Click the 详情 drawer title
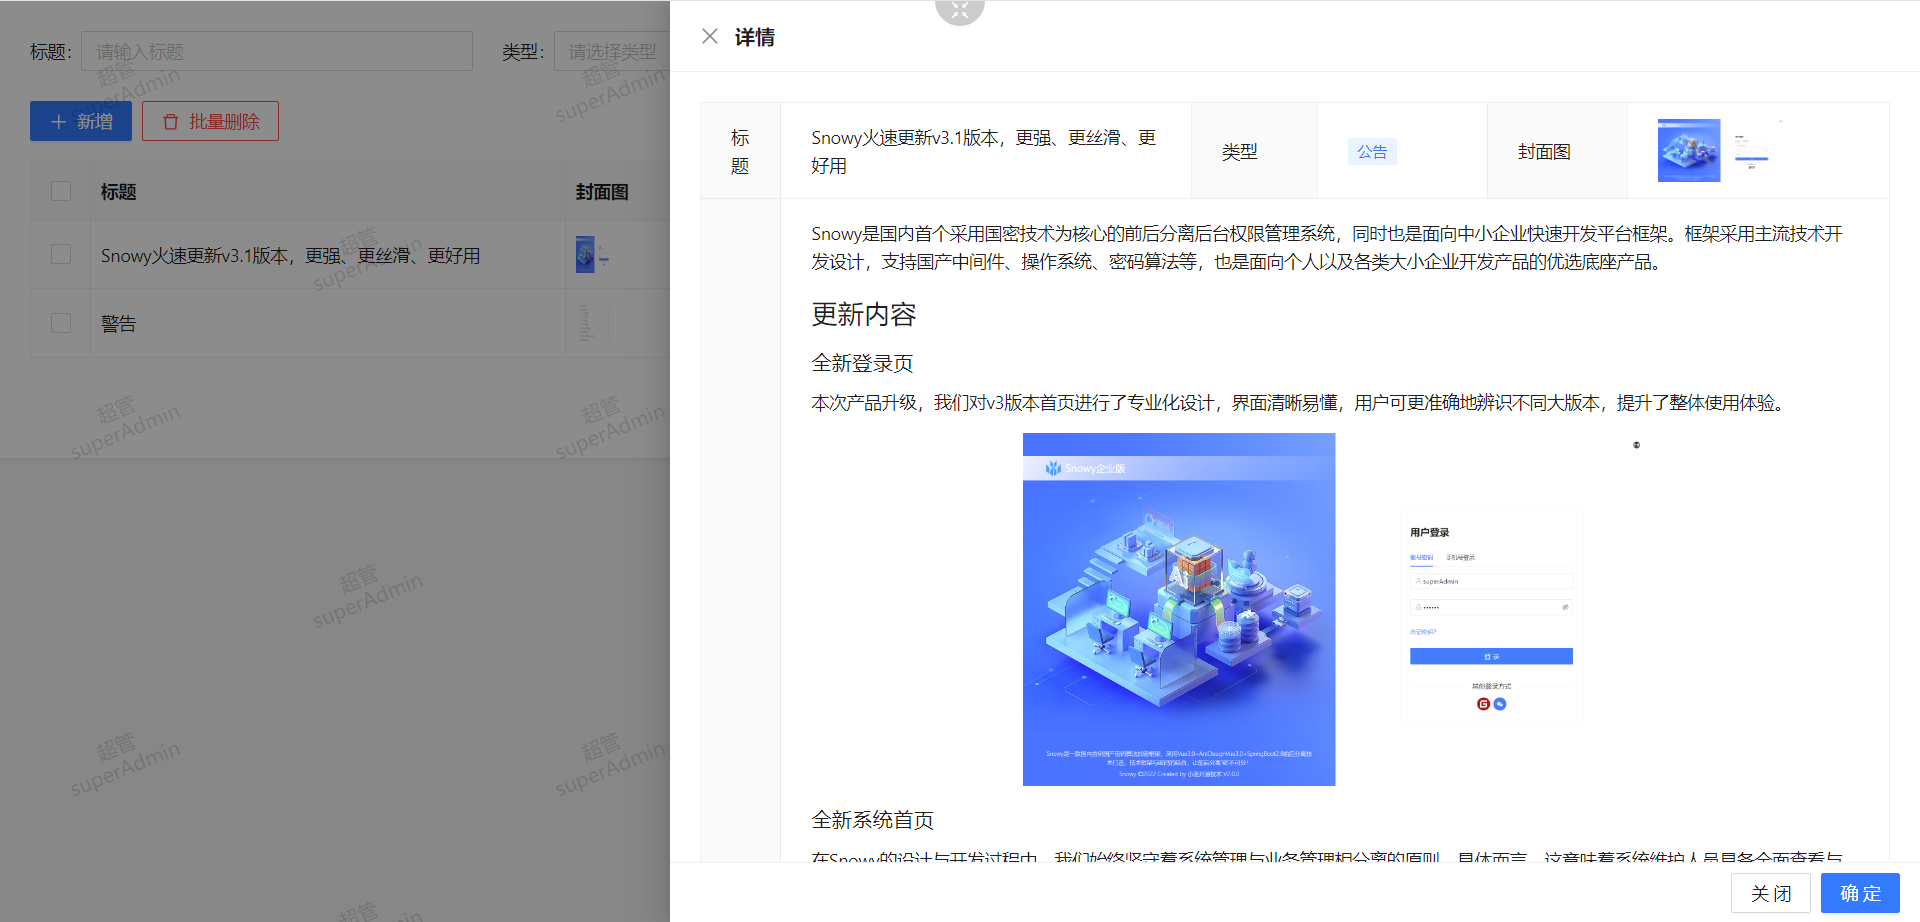This screenshot has height=922, width=1920. (x=755, y=37)
